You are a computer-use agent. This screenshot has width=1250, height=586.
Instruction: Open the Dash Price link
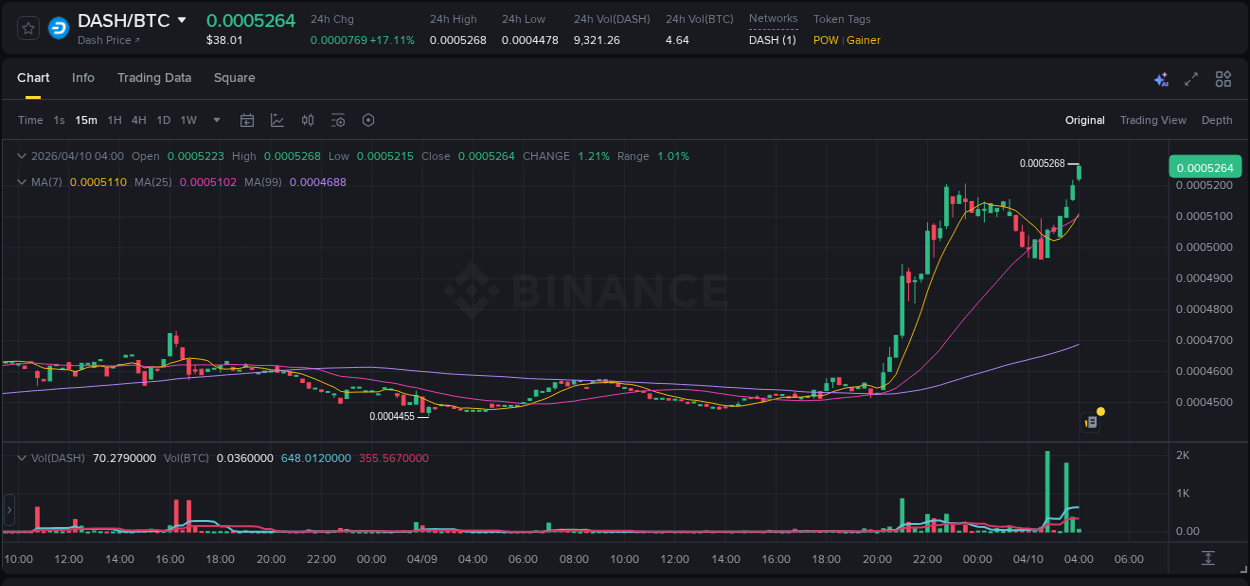coord(108,40)
